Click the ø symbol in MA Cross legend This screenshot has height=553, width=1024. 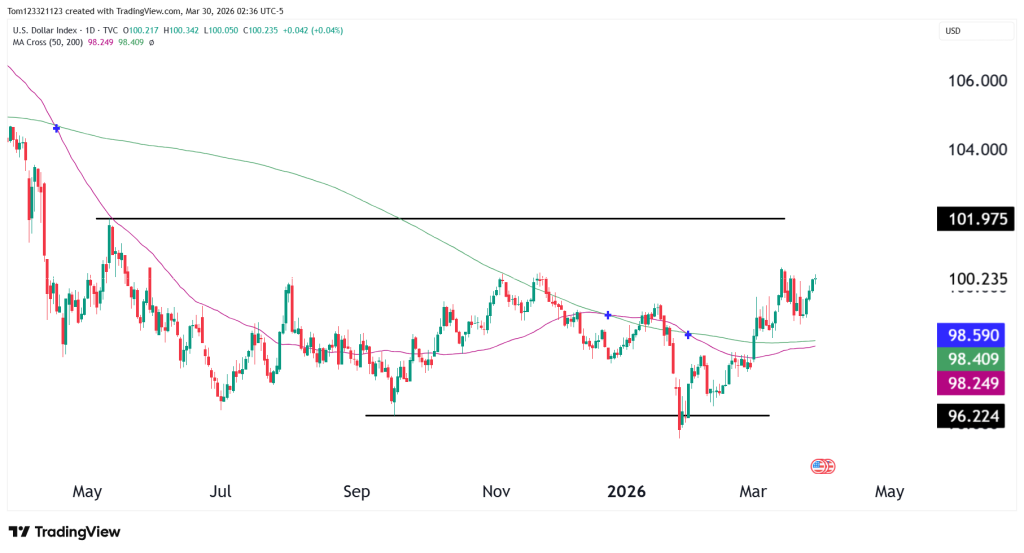[151, 43]
